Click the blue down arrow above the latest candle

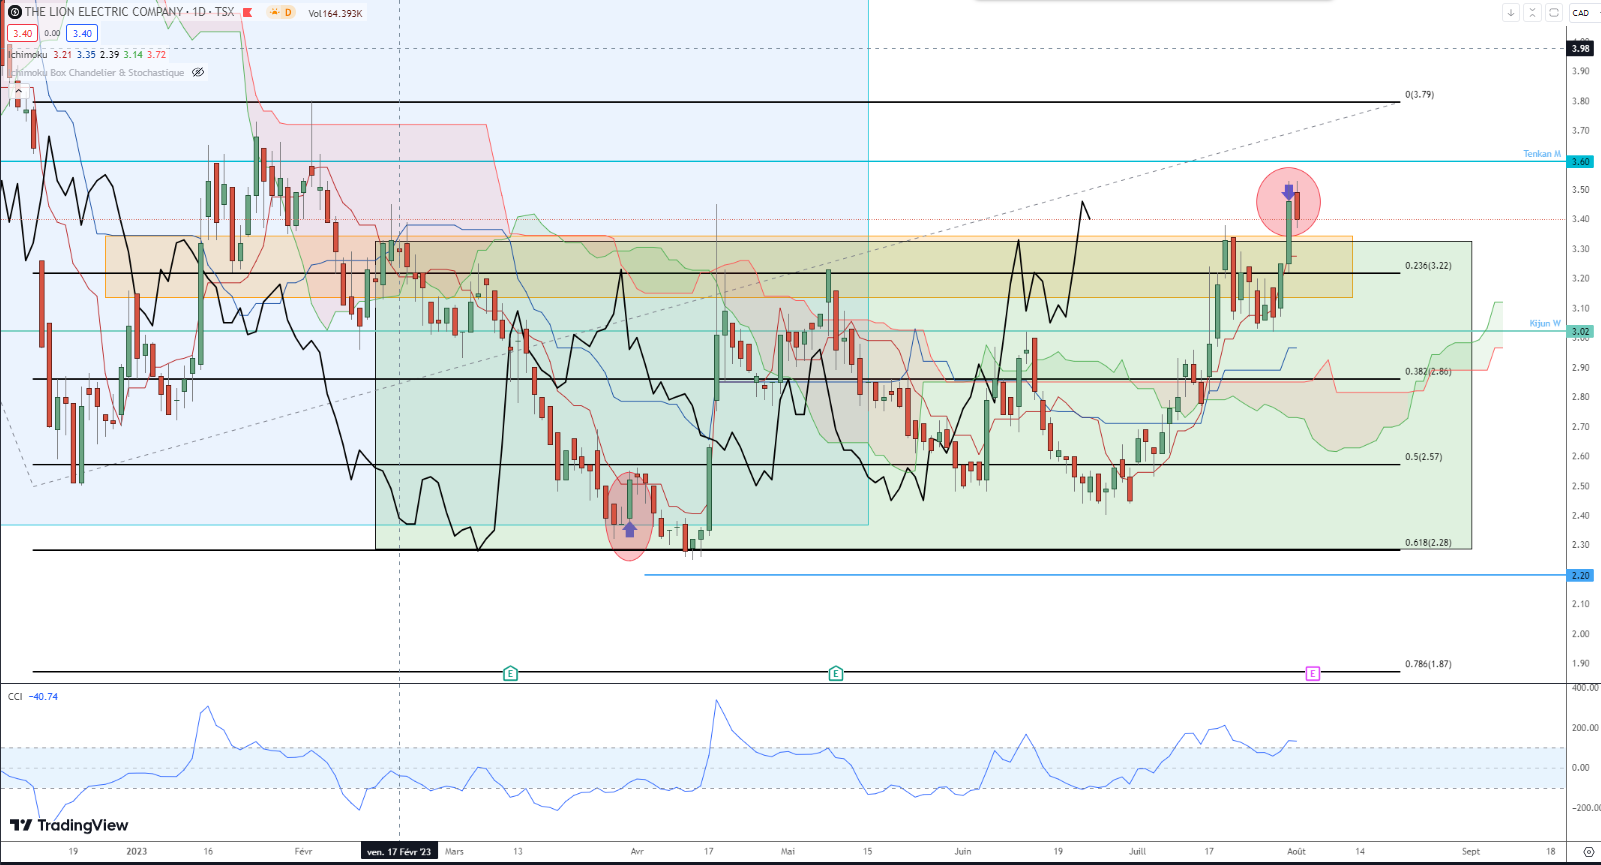click(x=1288, y=192)
